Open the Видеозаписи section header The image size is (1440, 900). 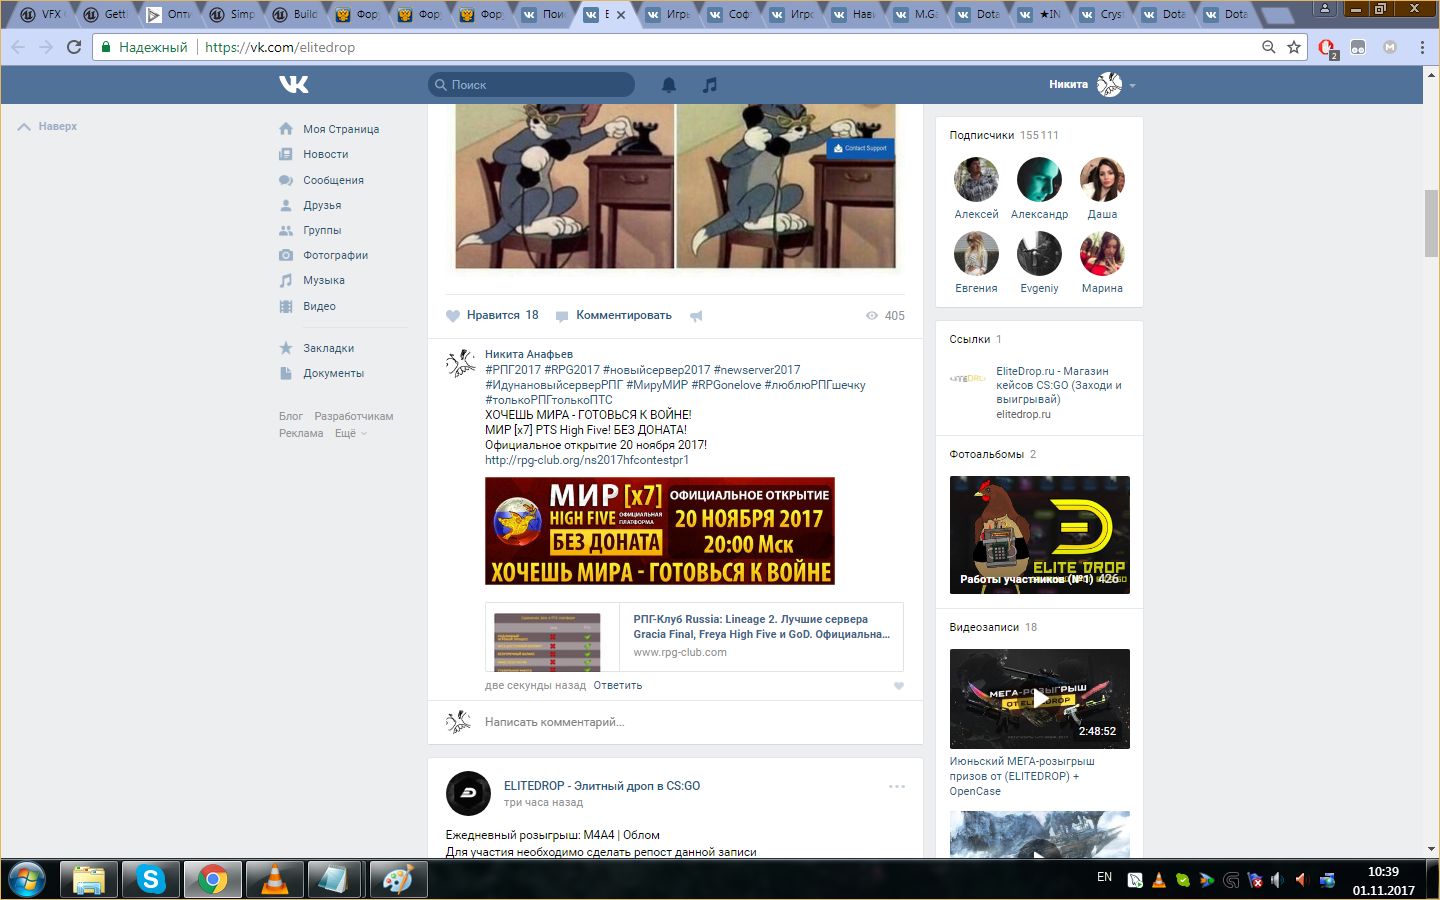point(993,627)
